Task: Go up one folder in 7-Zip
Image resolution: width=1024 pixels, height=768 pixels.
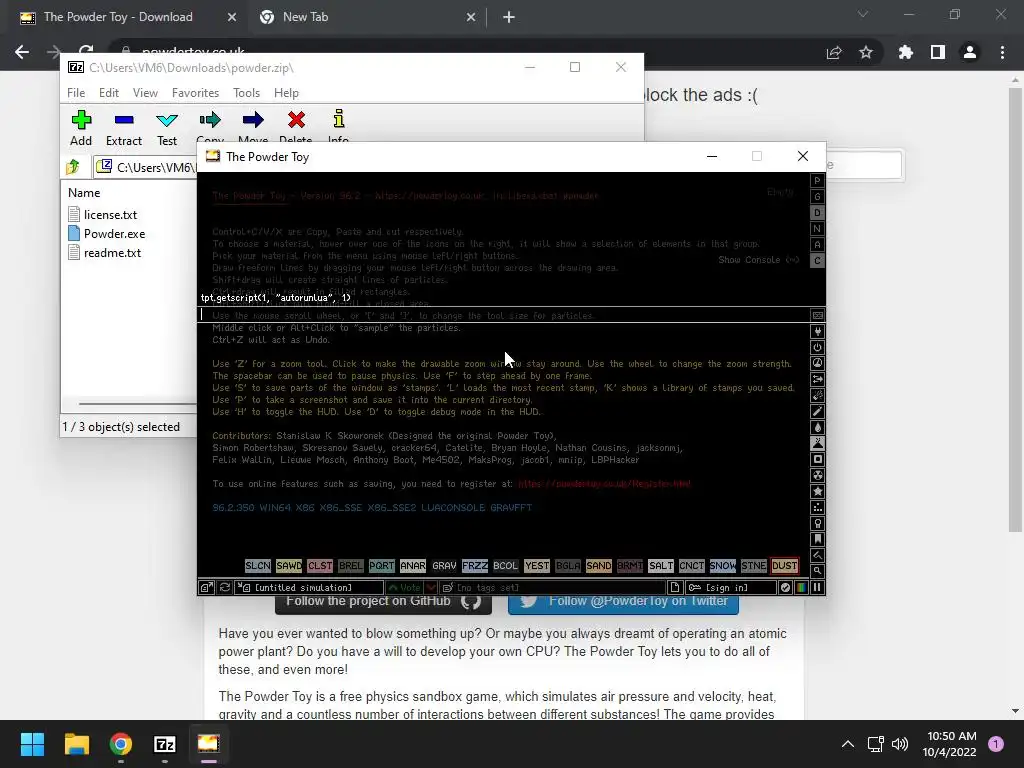Action: tap(73, 167)
